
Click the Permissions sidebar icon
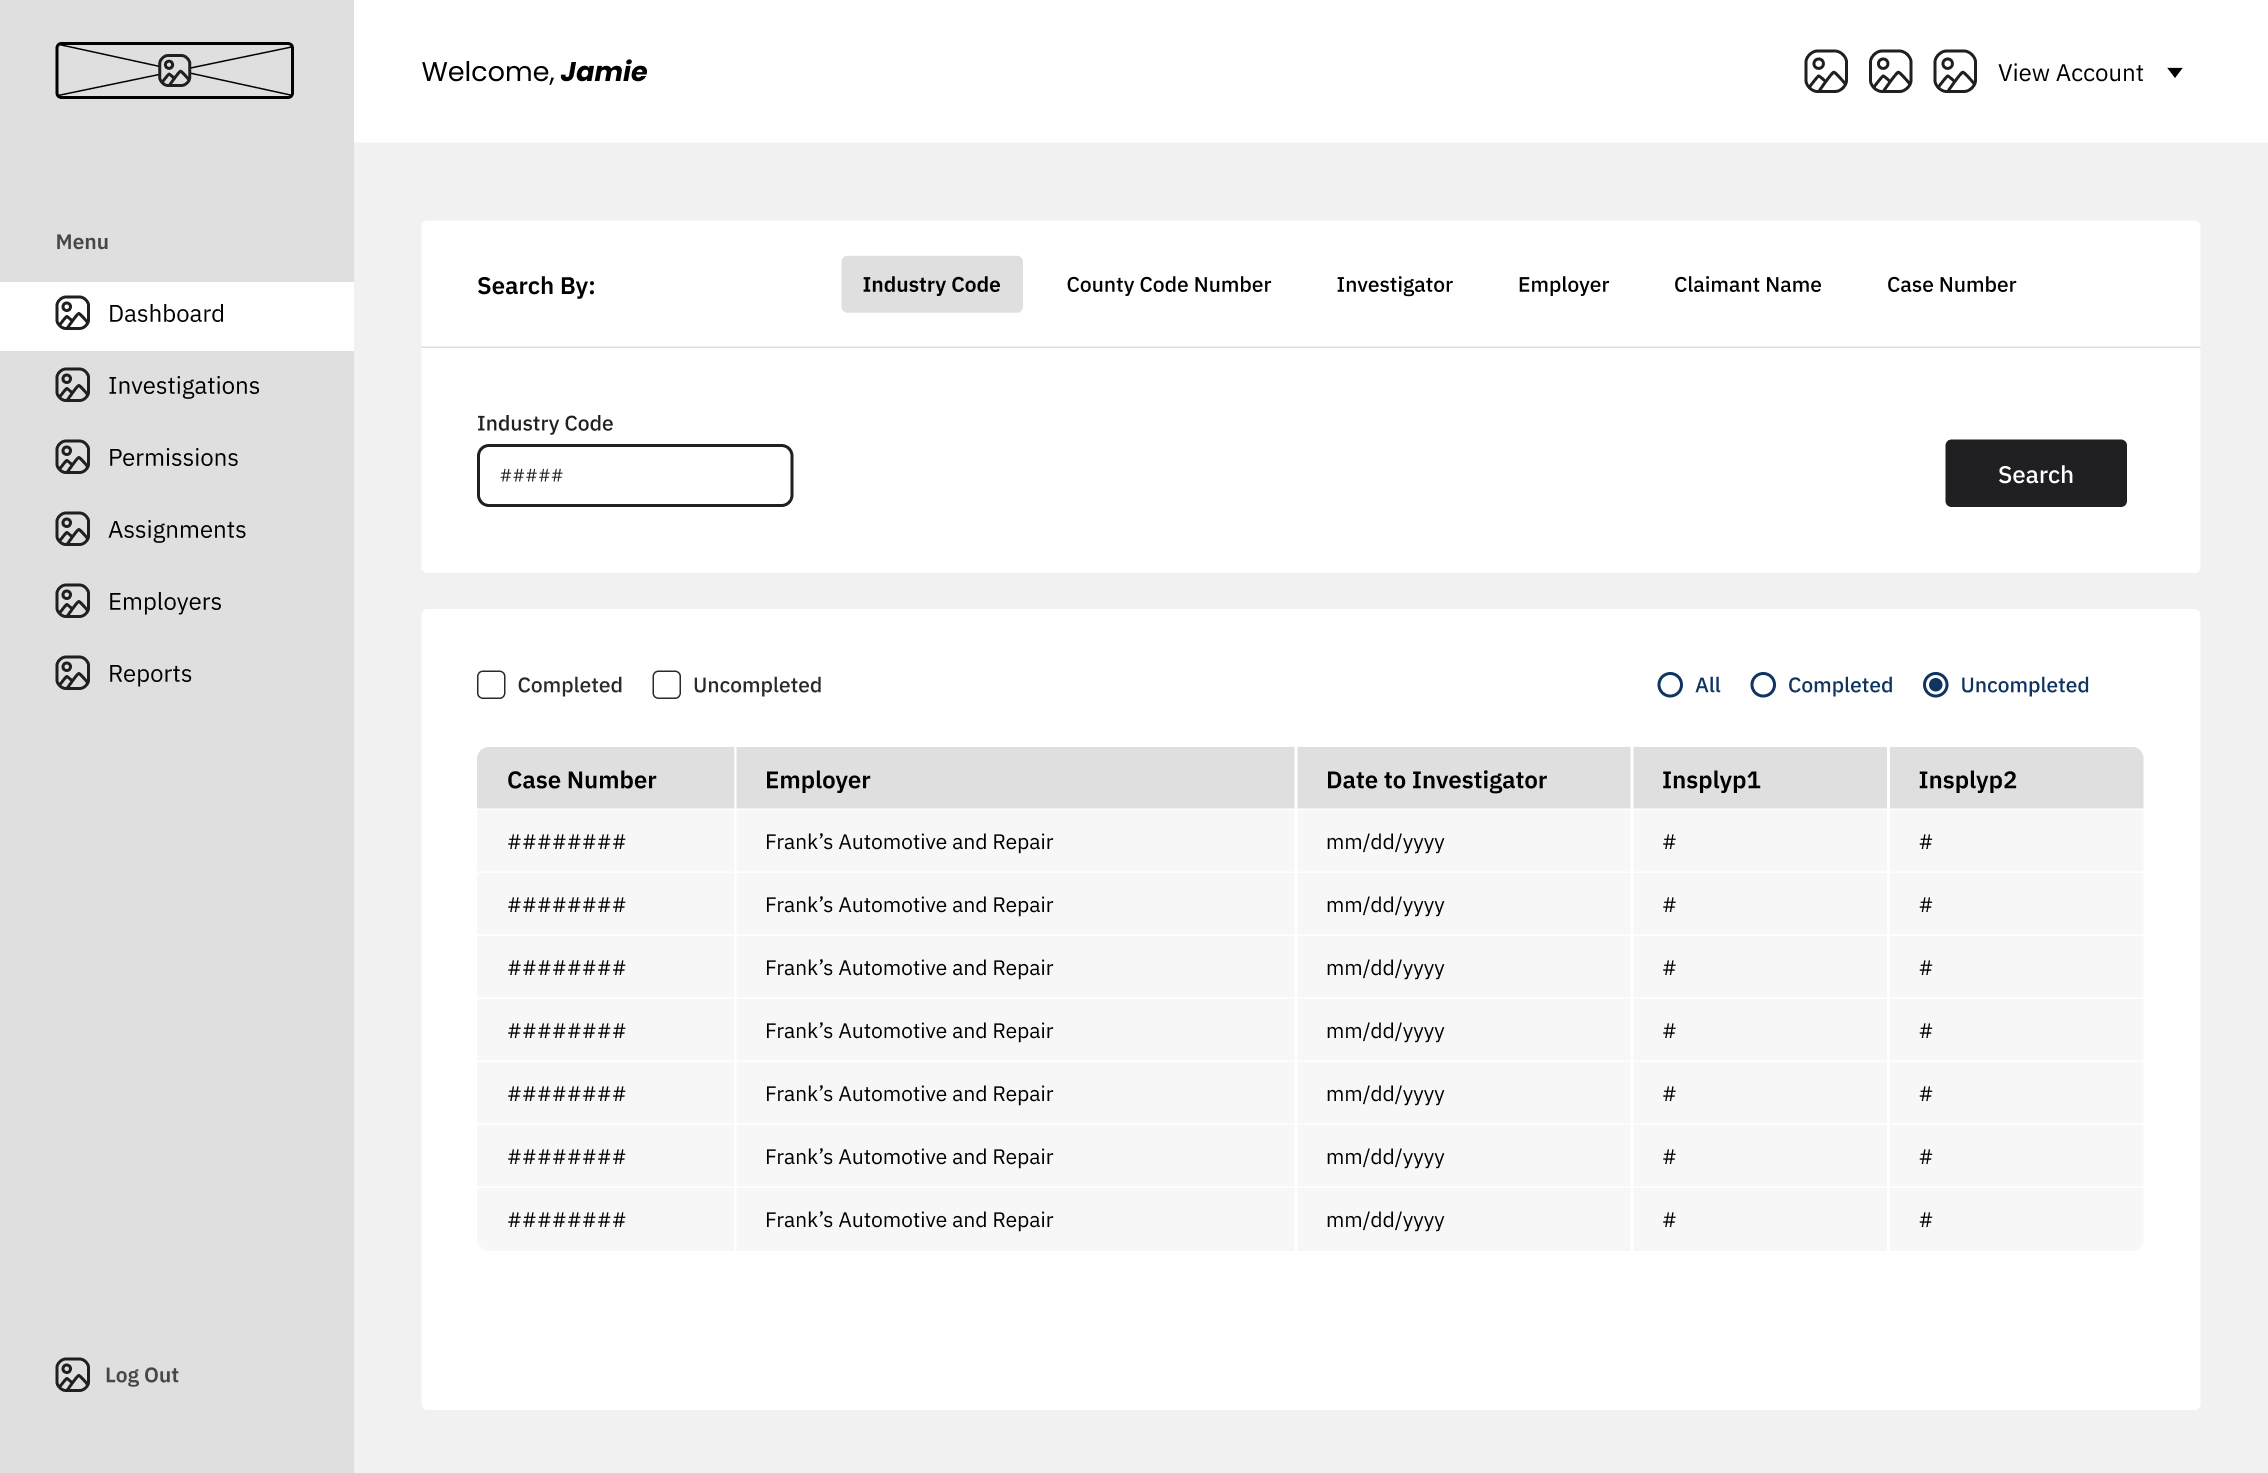(x=72, y=457)
